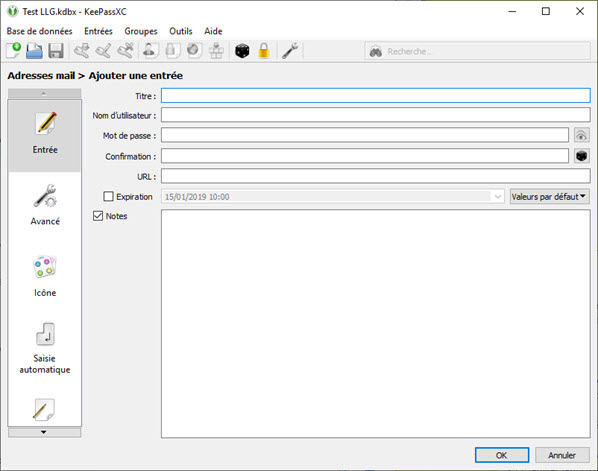
Task: Open the expiration date dropdown arrow
Action: [x=498, y=197]
